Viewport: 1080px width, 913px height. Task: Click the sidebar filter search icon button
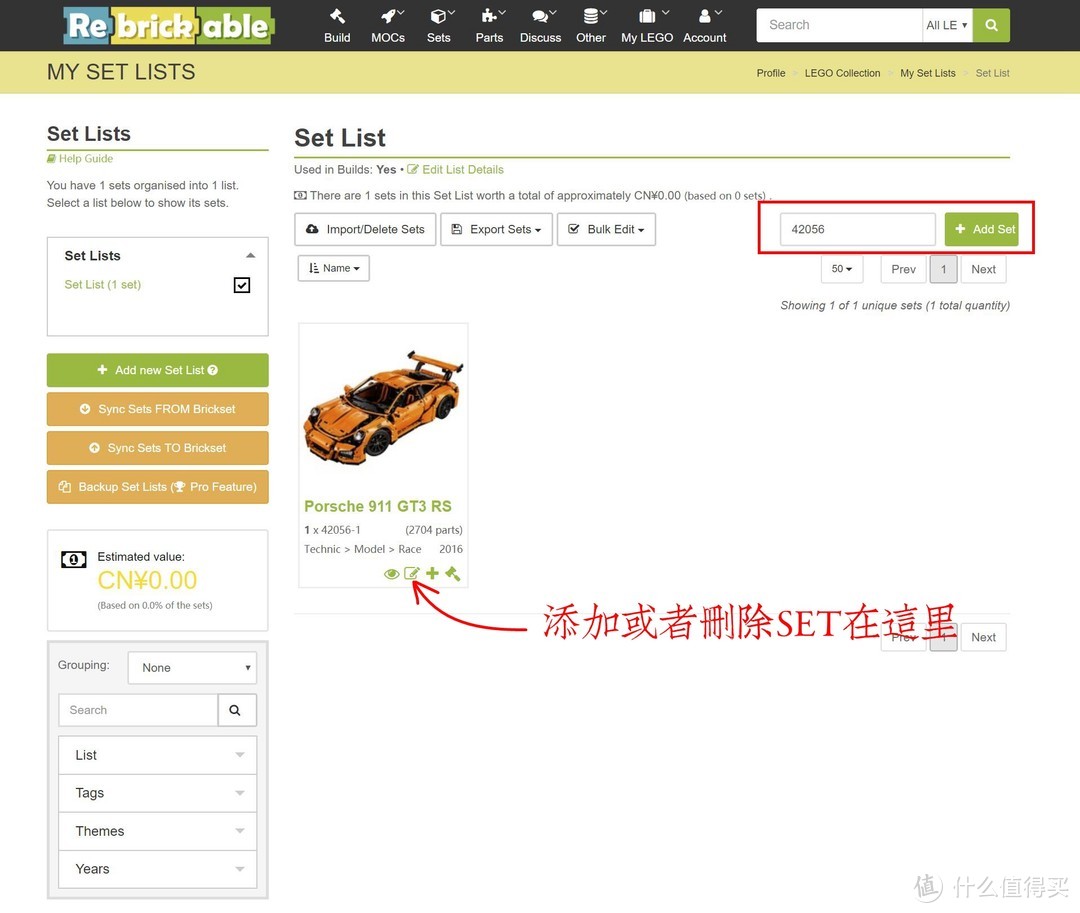(237, 710)
